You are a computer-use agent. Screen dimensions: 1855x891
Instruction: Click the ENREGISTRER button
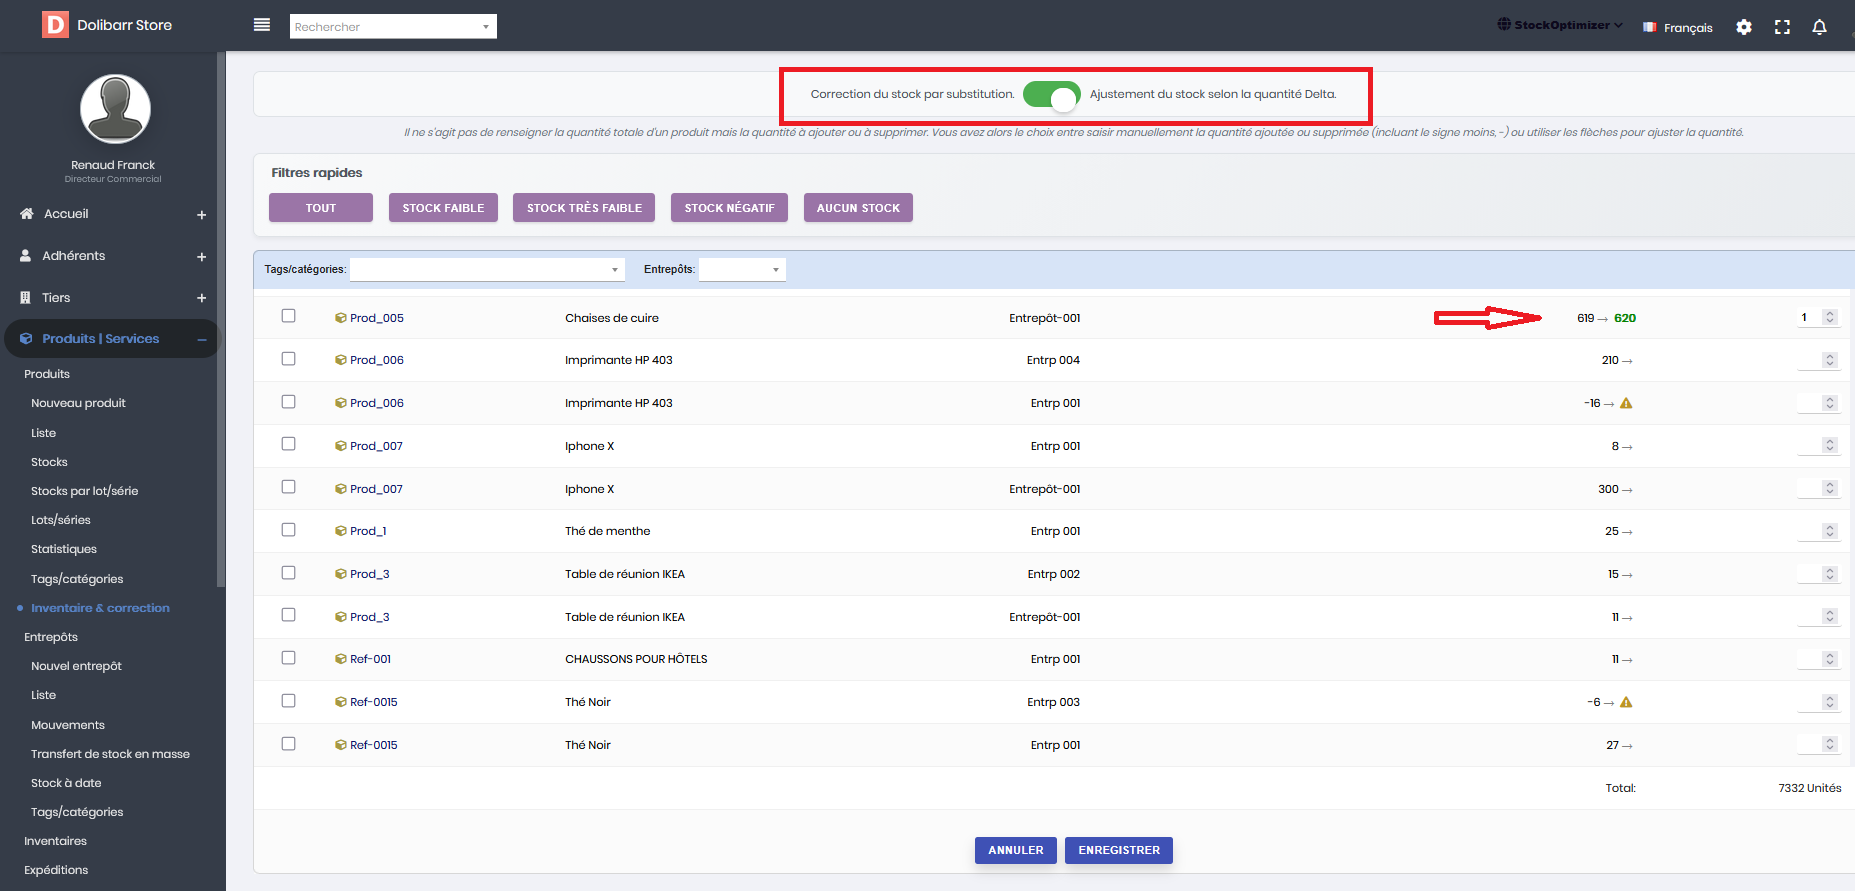pos(1119,850)
